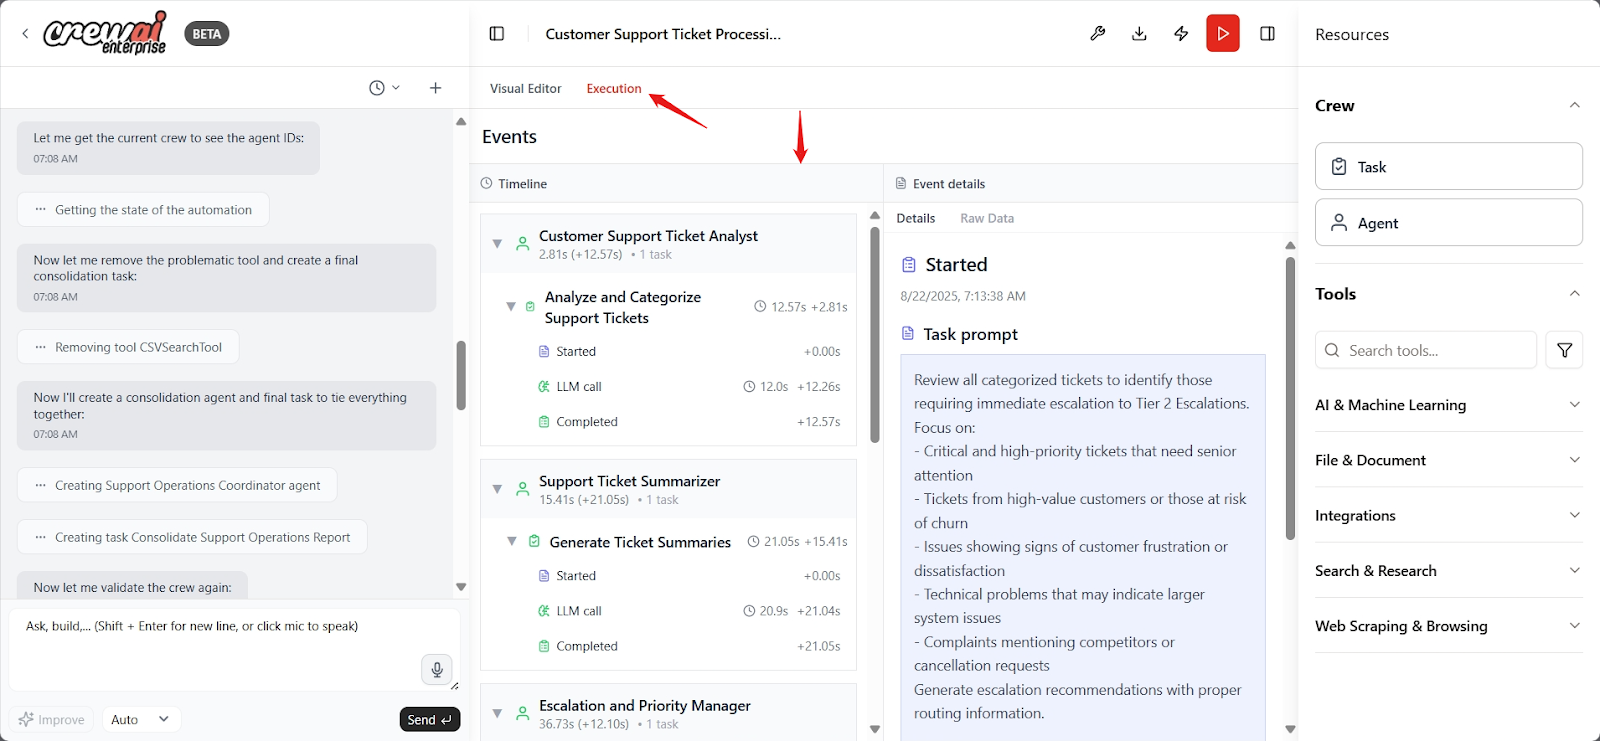
Task: Start a new chat with plus icon
Action: point(435,88)
